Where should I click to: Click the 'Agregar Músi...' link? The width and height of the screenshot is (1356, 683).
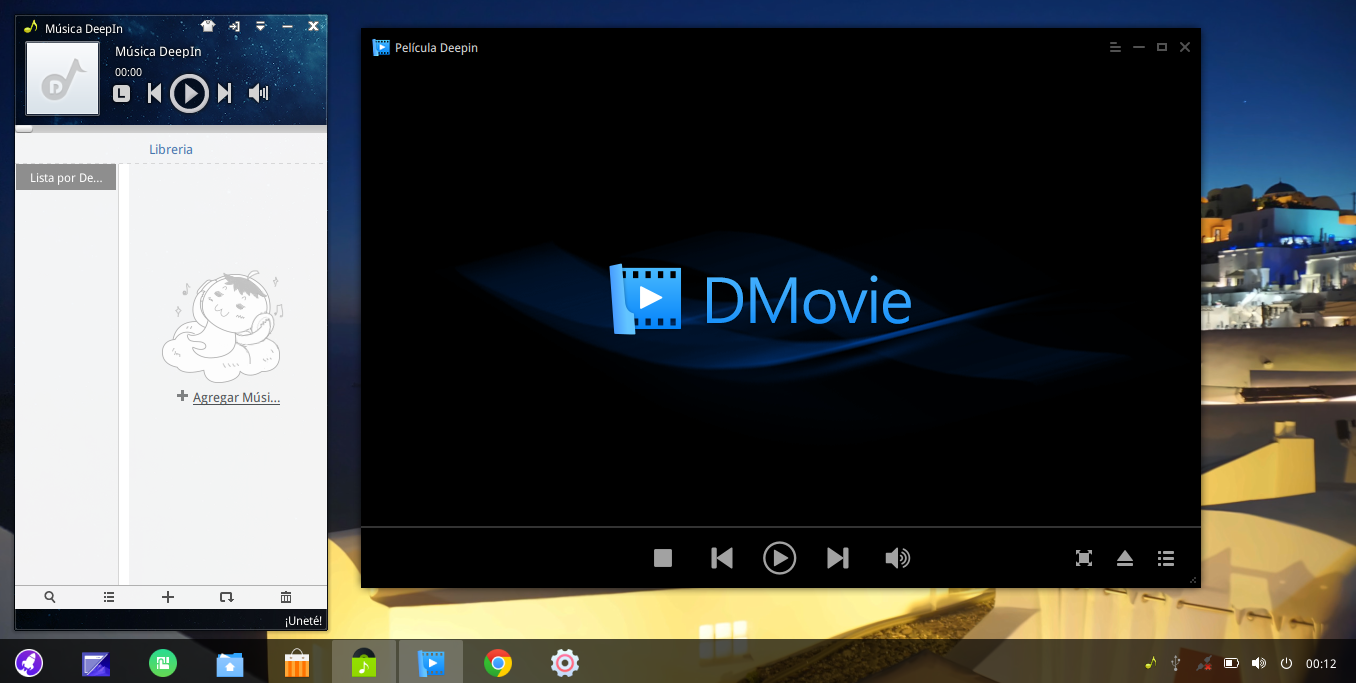click(236, 397)
